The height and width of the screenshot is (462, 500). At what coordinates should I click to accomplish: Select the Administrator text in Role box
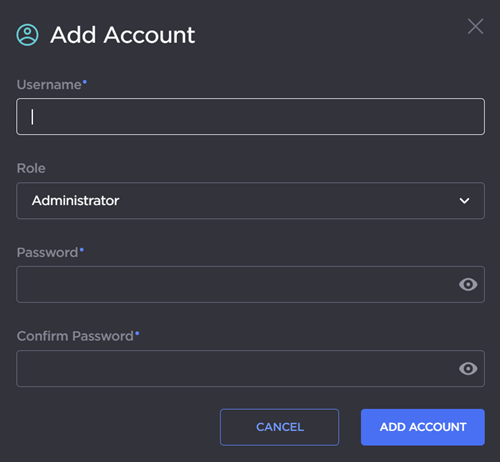(x=75, y=201)
